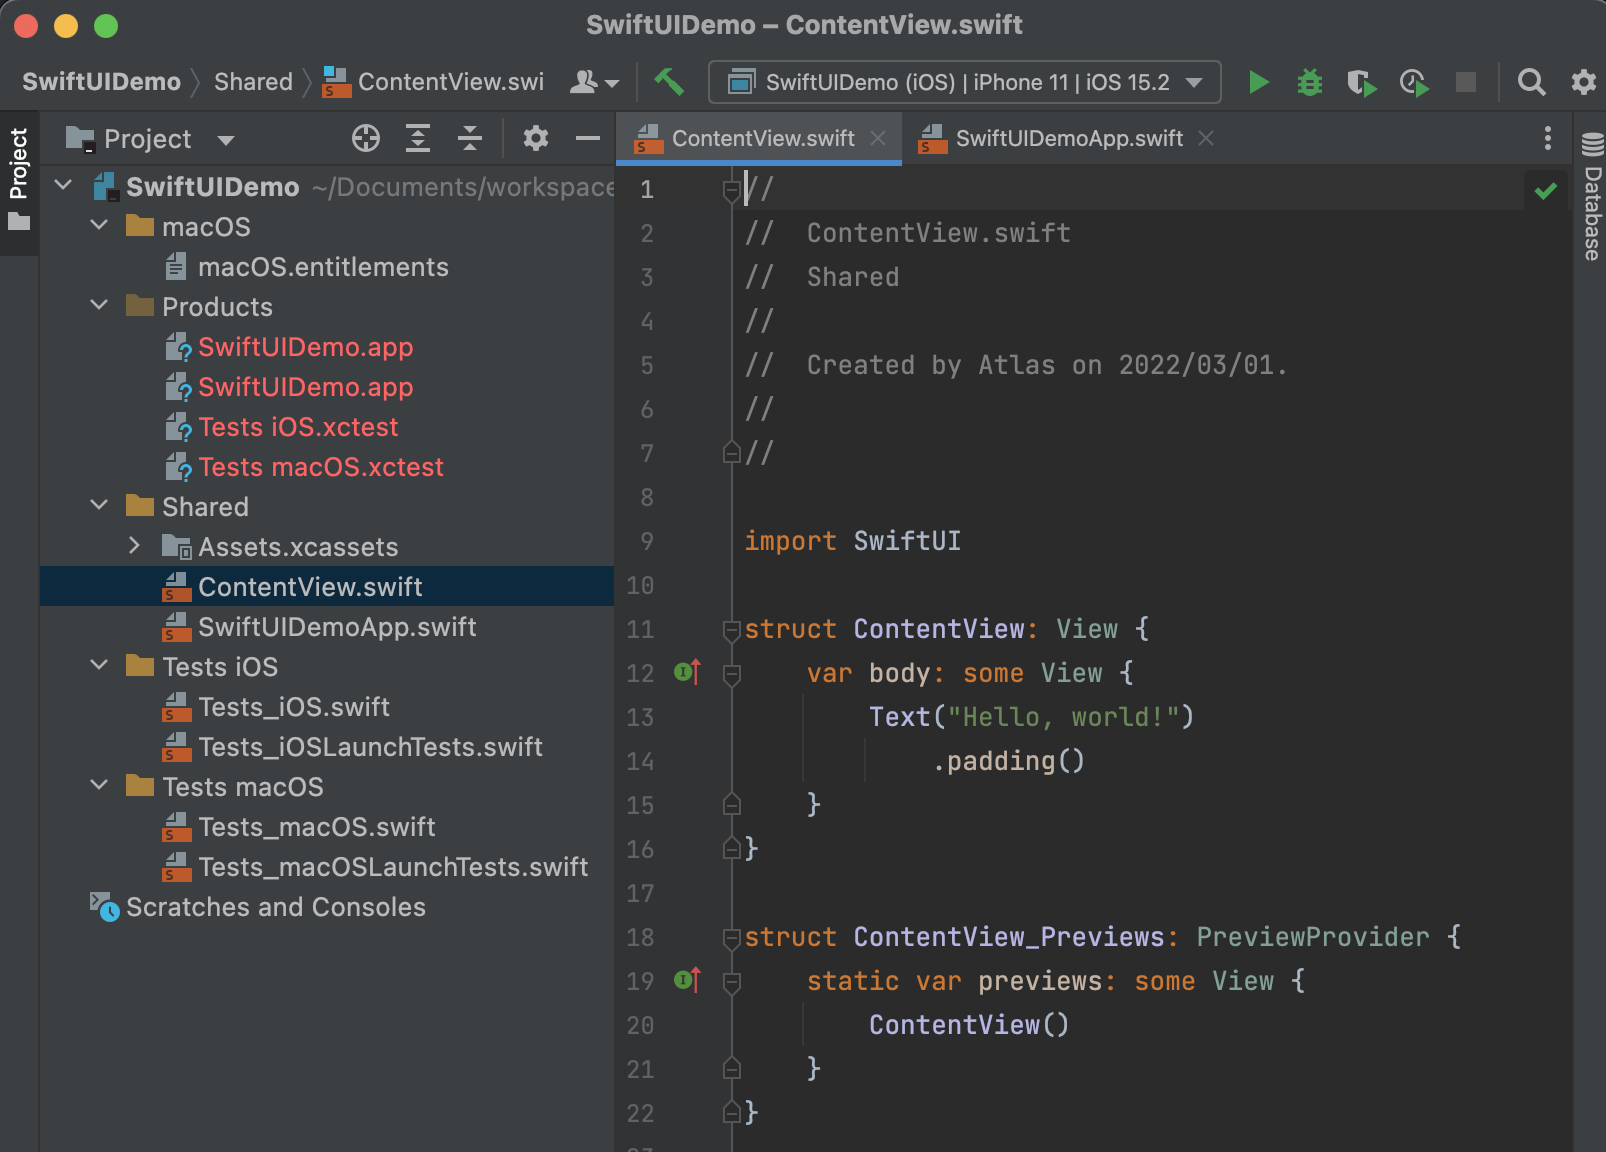Expand the Assets.xcassets node
This screenshot has width=1606, height=1152.
pos(135,546)
